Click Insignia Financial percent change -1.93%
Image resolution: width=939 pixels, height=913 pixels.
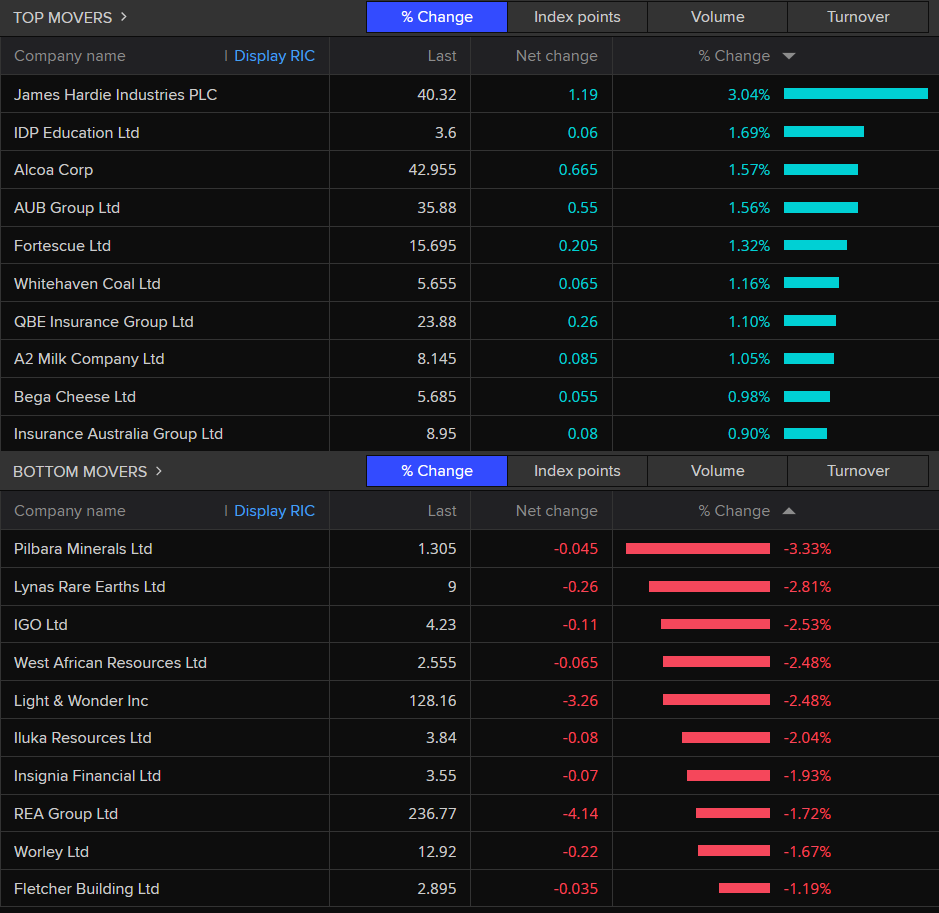(807, 776)
